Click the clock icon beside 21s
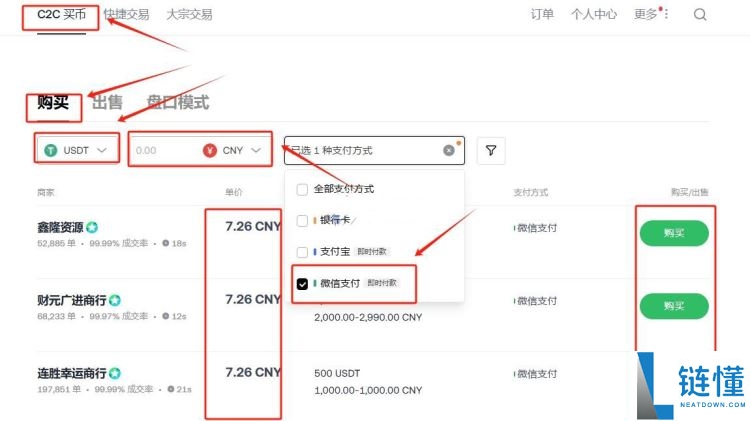This screenshot has width=750, height=421. point(171,389)
